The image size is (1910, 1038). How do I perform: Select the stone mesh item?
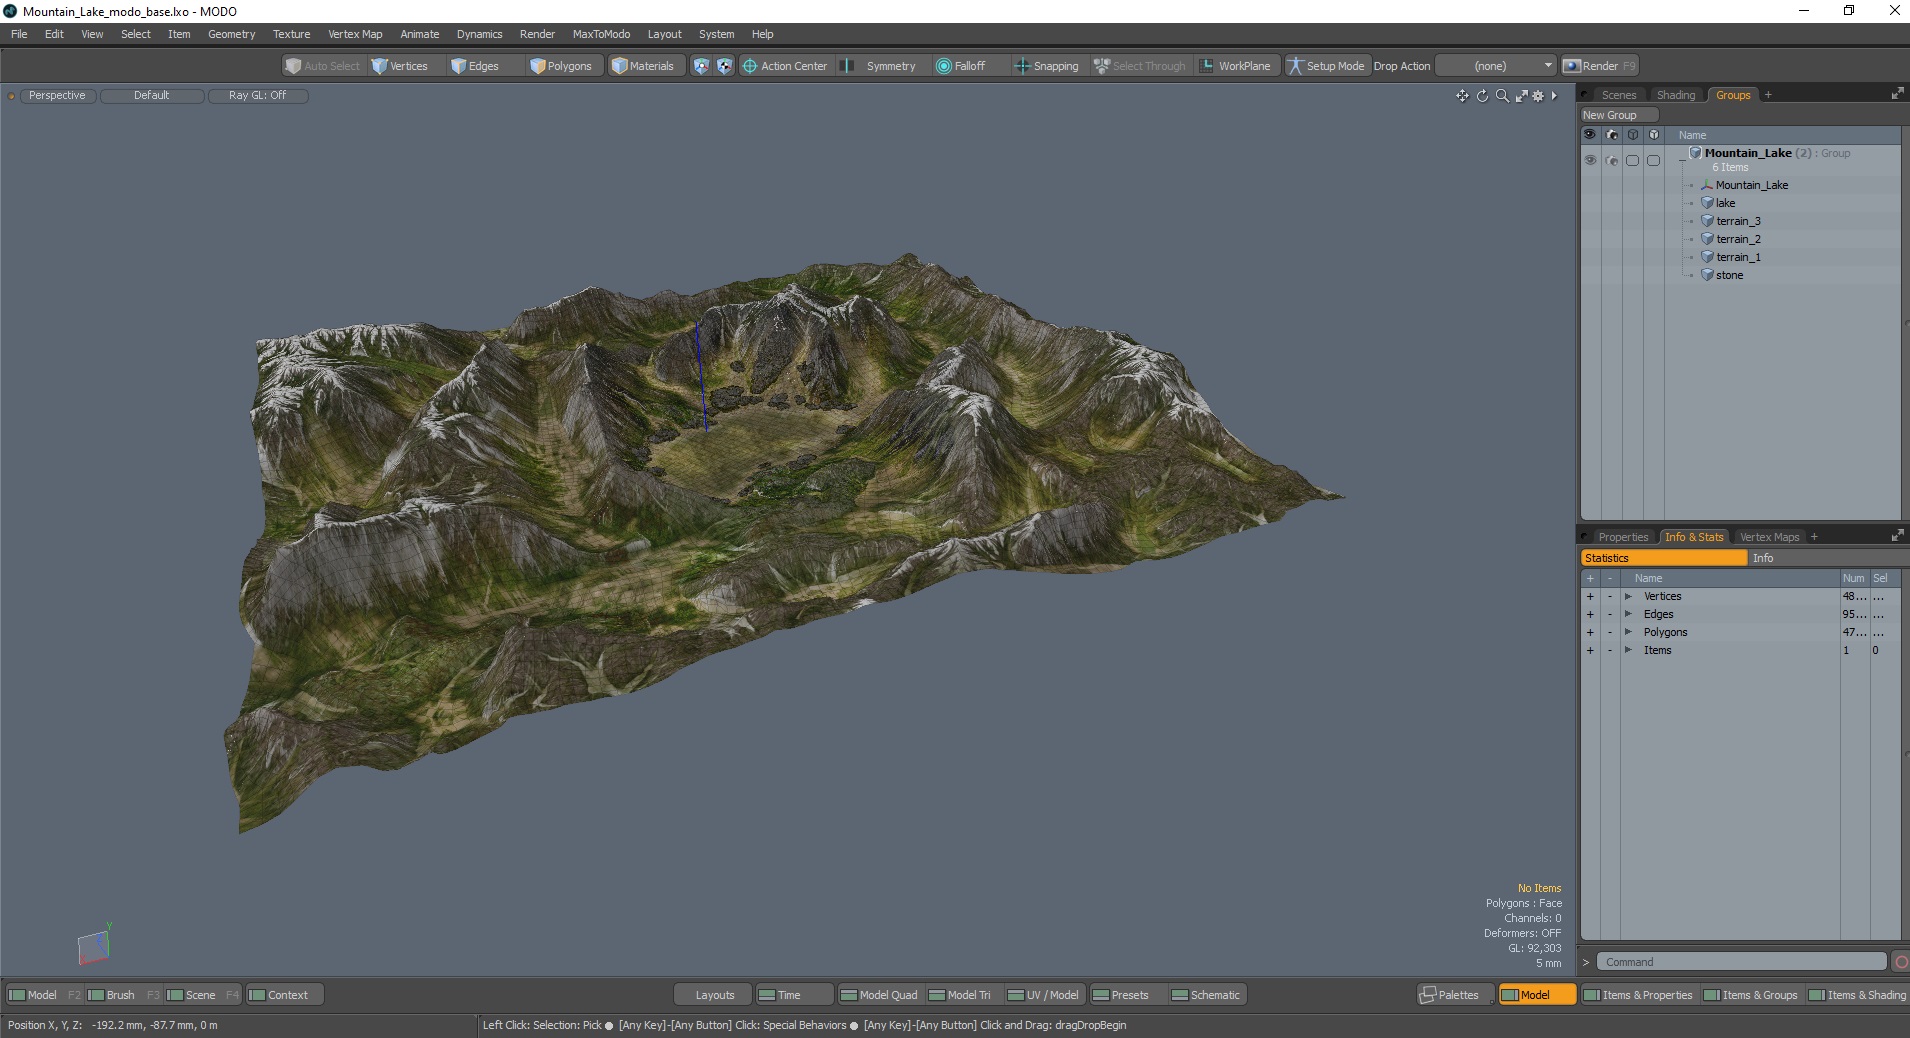[1729, 275]
